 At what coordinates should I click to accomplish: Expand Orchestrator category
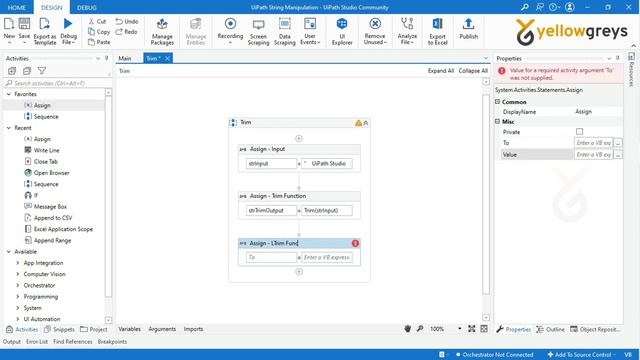click(x=18, y=285)
